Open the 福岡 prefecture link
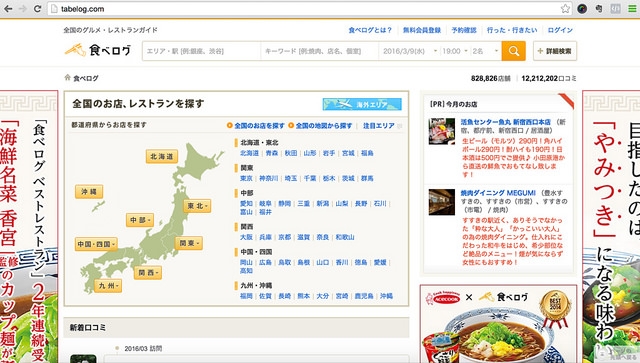The image size is (640, 363). click(247, 296)
